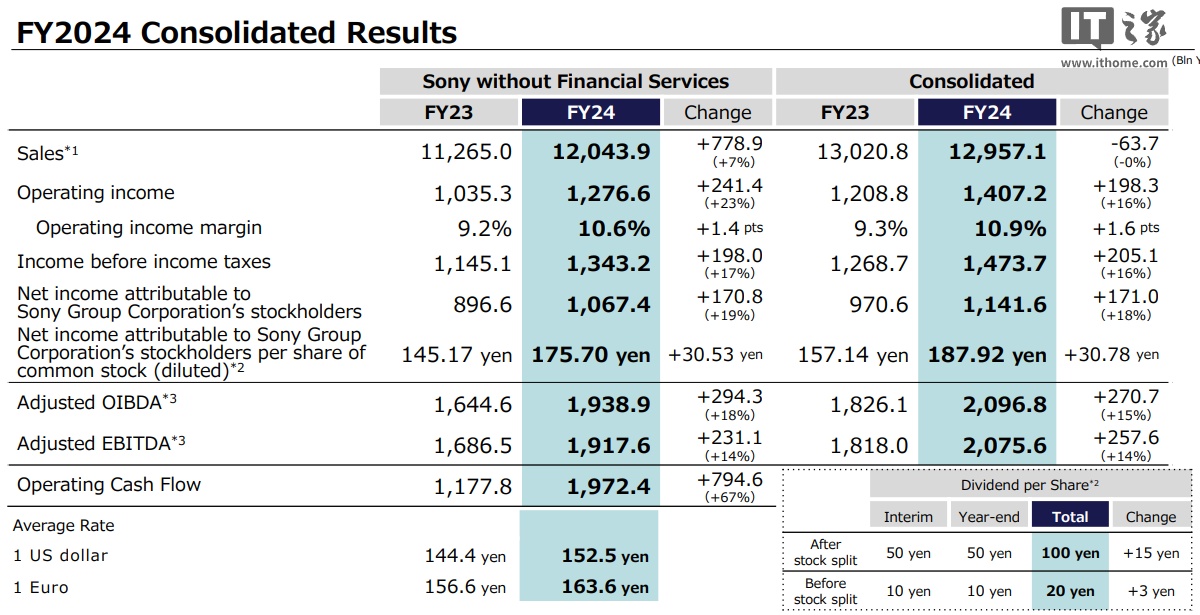Click the Operating income row label
Viewport: 1200px width, 615px height.
96,193
